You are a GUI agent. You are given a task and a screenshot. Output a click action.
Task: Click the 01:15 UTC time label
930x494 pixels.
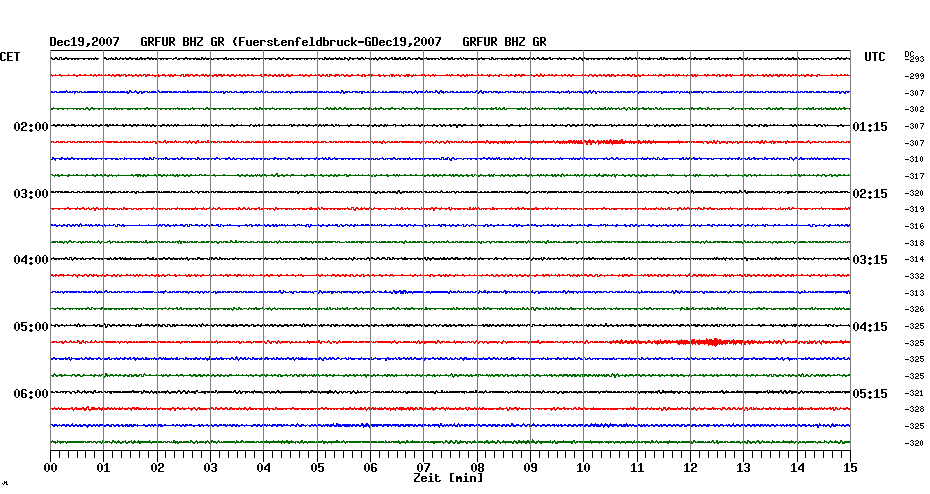pos(870,127)
